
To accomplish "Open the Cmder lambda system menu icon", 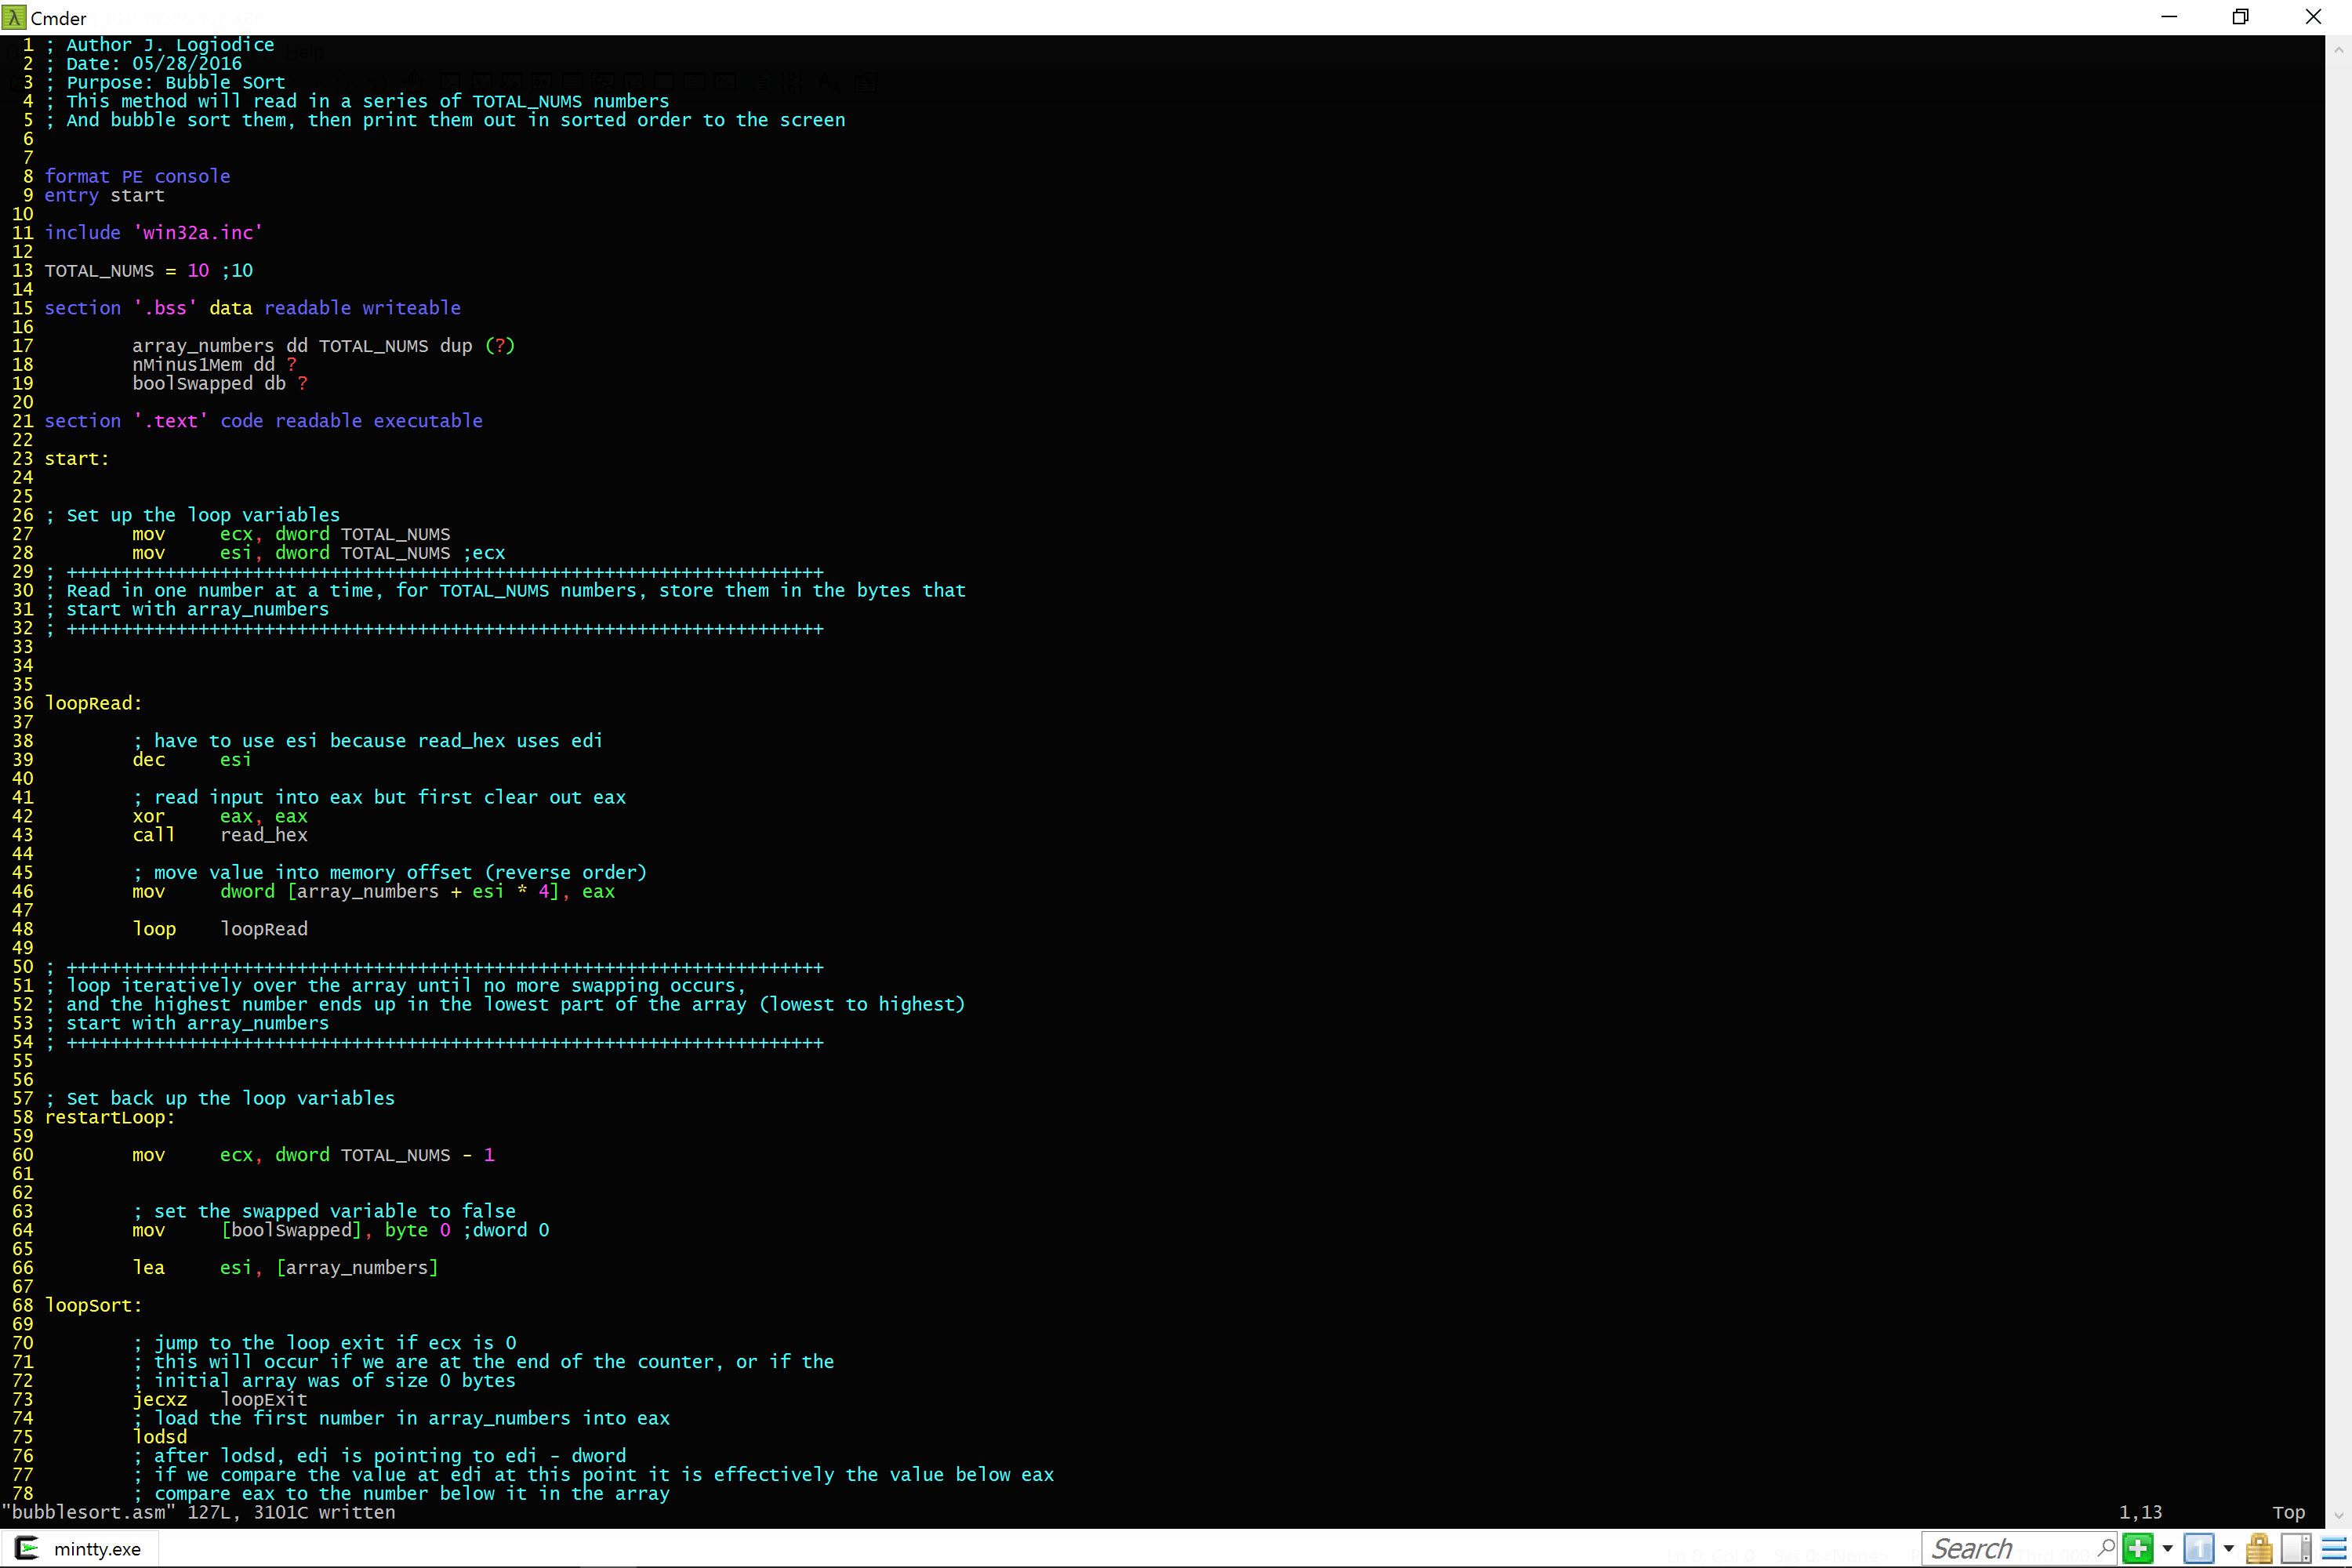I will tap(13, 17).
